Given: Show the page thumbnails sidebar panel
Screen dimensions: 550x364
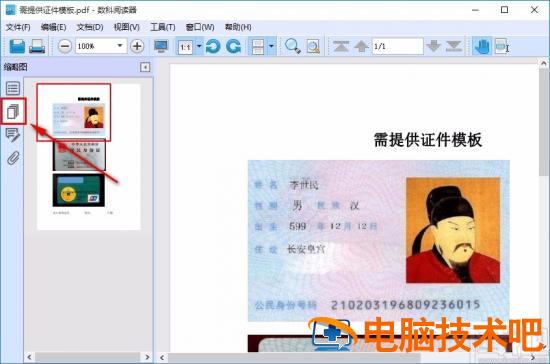Looking at the screenshot, I should pos(13,112).
